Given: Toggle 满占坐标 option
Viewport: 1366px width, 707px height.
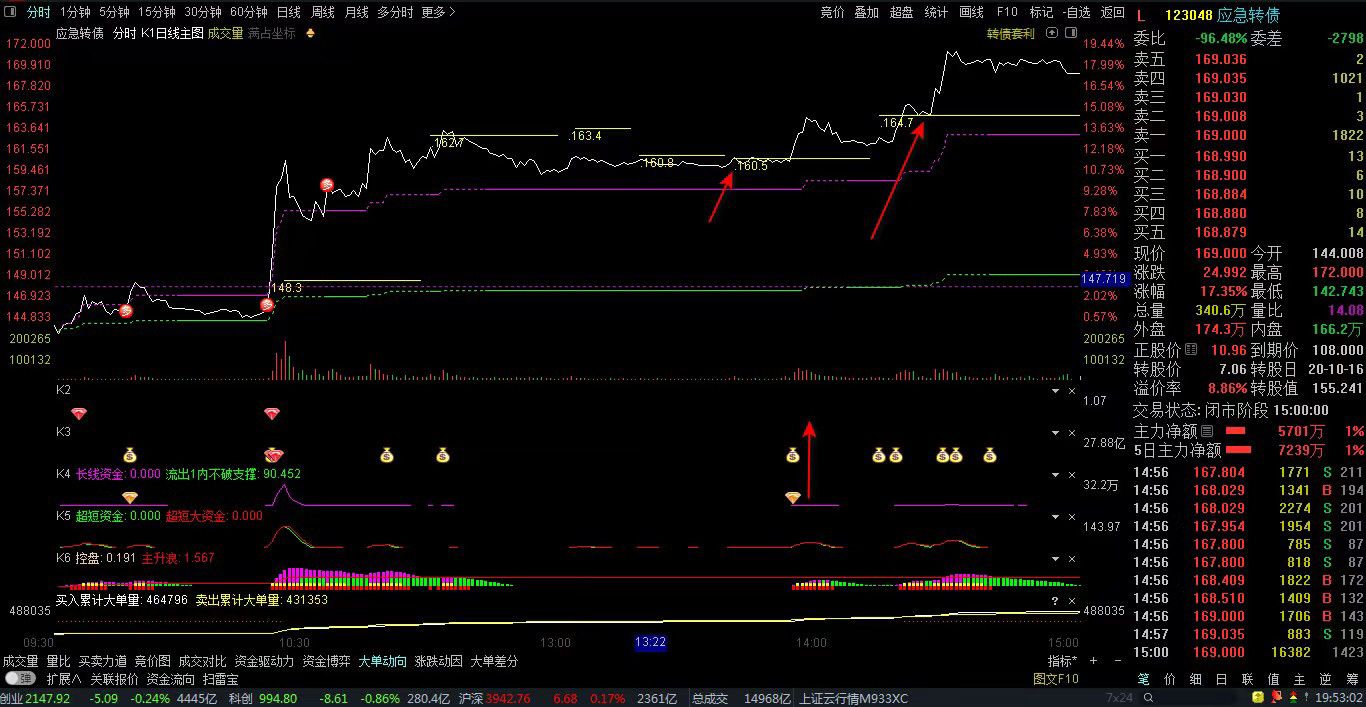Looking at the screenshot, I should (272, 33).
